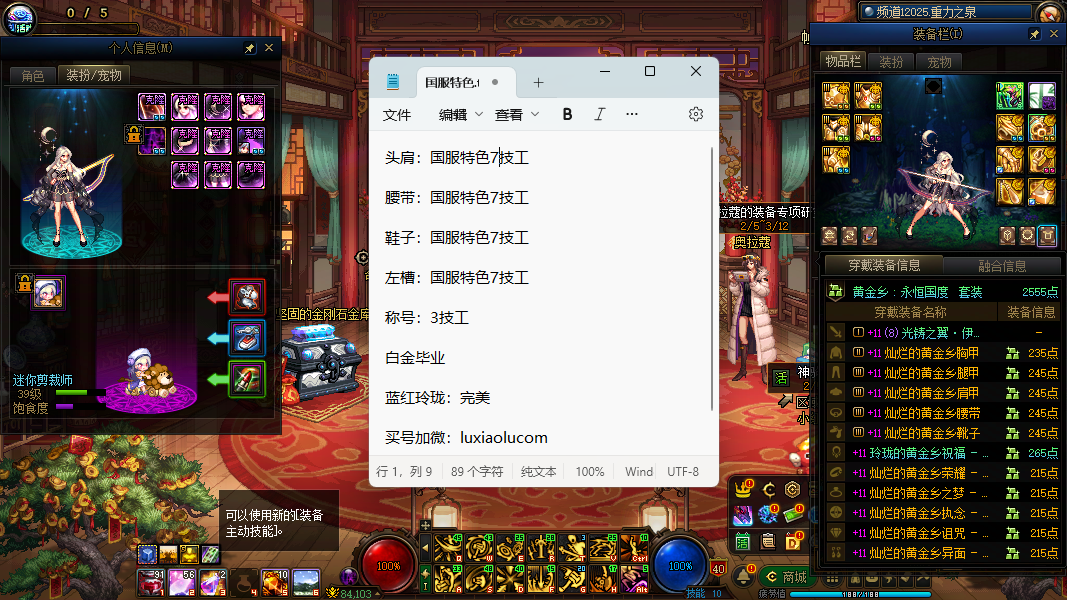Expand the 查看 dropdown menu
This screenshot has height=600, width=1067.
(517, 115)
